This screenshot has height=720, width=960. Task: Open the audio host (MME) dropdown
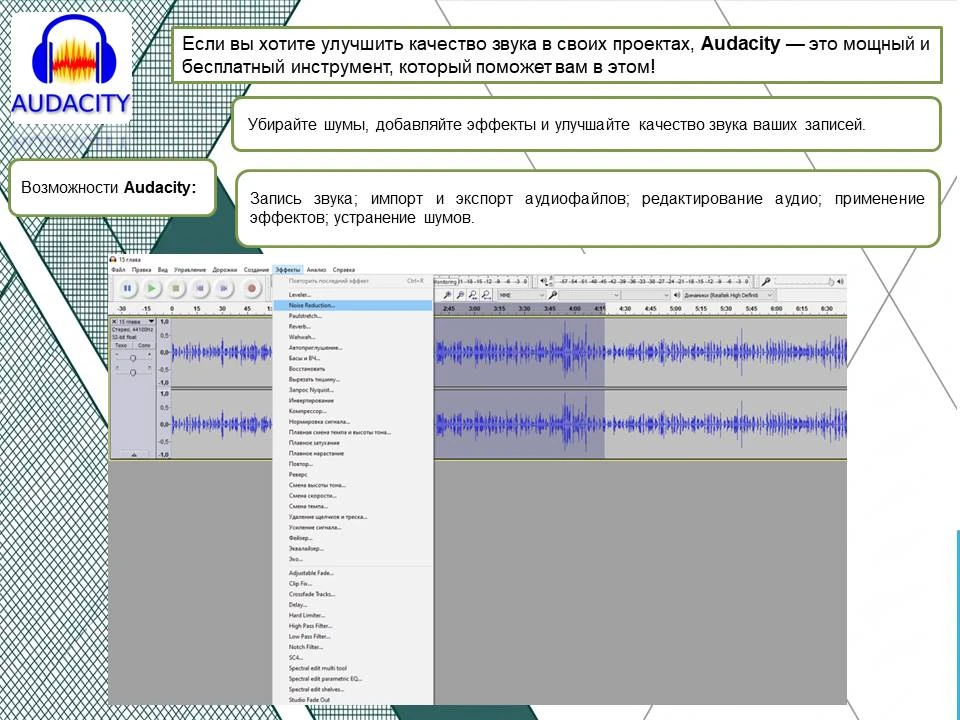pyautogui.click(x=520, y=295)
